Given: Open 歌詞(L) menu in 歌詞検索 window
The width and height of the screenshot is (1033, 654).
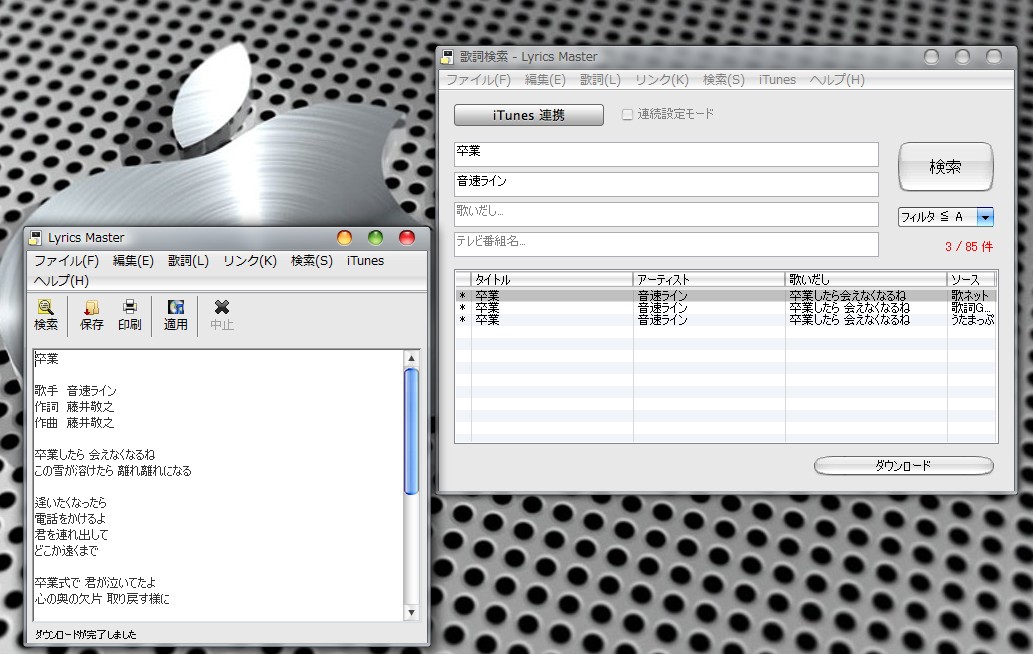Looking at the screenshot, I should (x=600, y=80).
